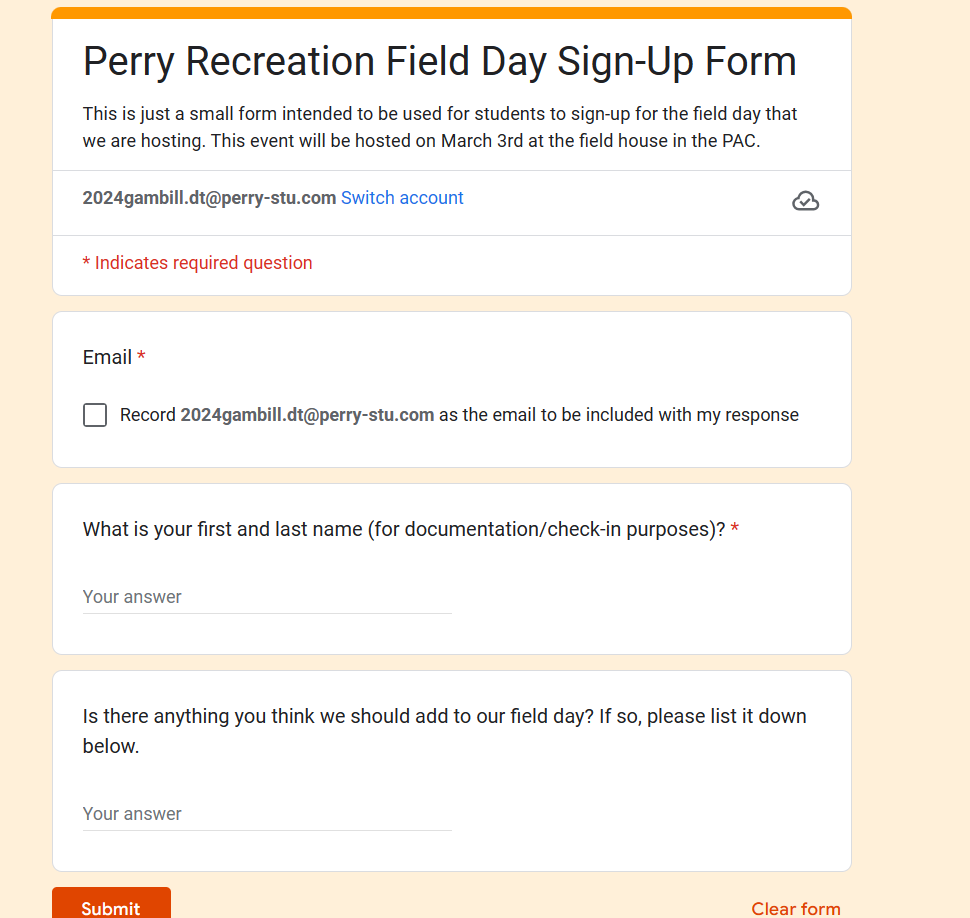Click the red asterisk beside Email
This screenshot has width=970, height=918.
(x=141, y=357)
